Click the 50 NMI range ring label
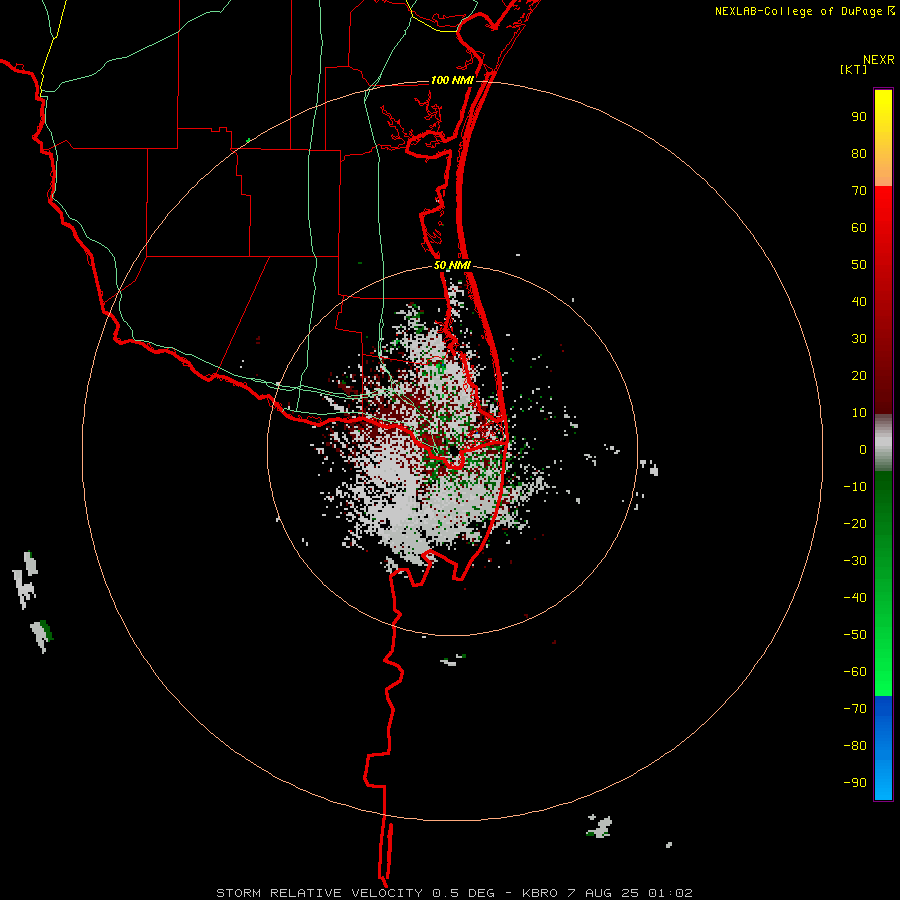The image size is (900, 900). [x=452, y=265]
